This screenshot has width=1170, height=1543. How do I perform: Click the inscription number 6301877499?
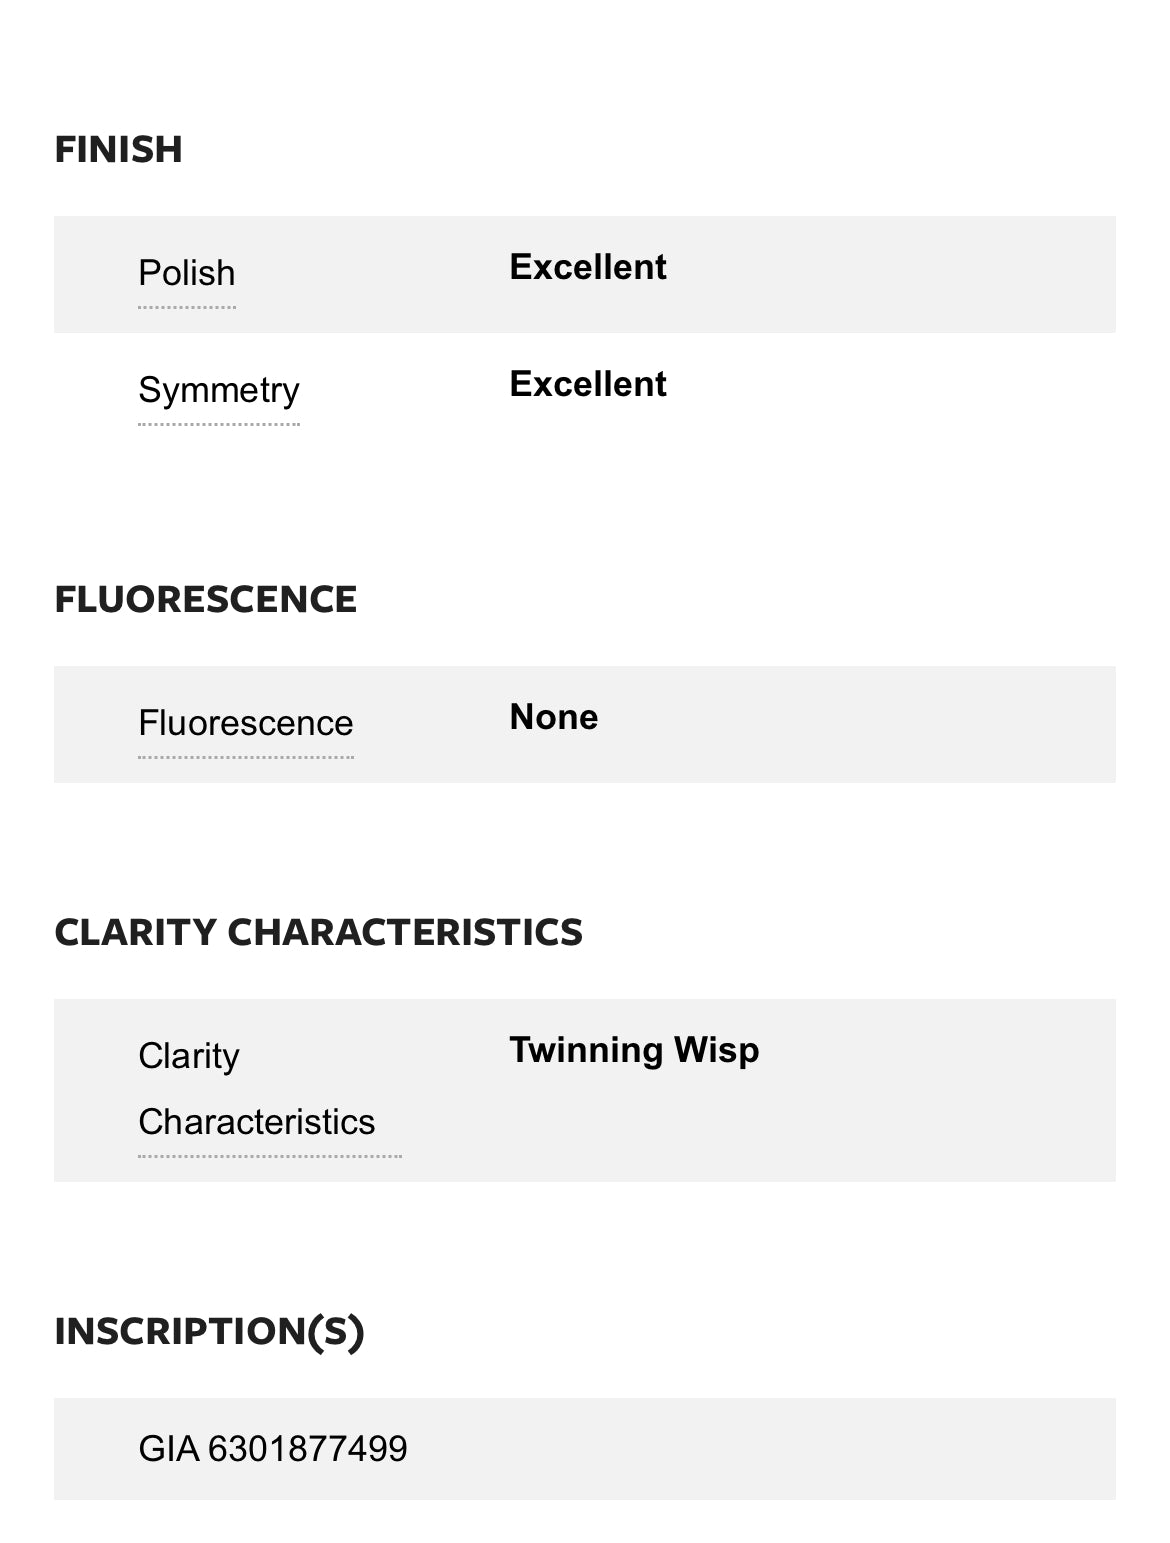308,1449
